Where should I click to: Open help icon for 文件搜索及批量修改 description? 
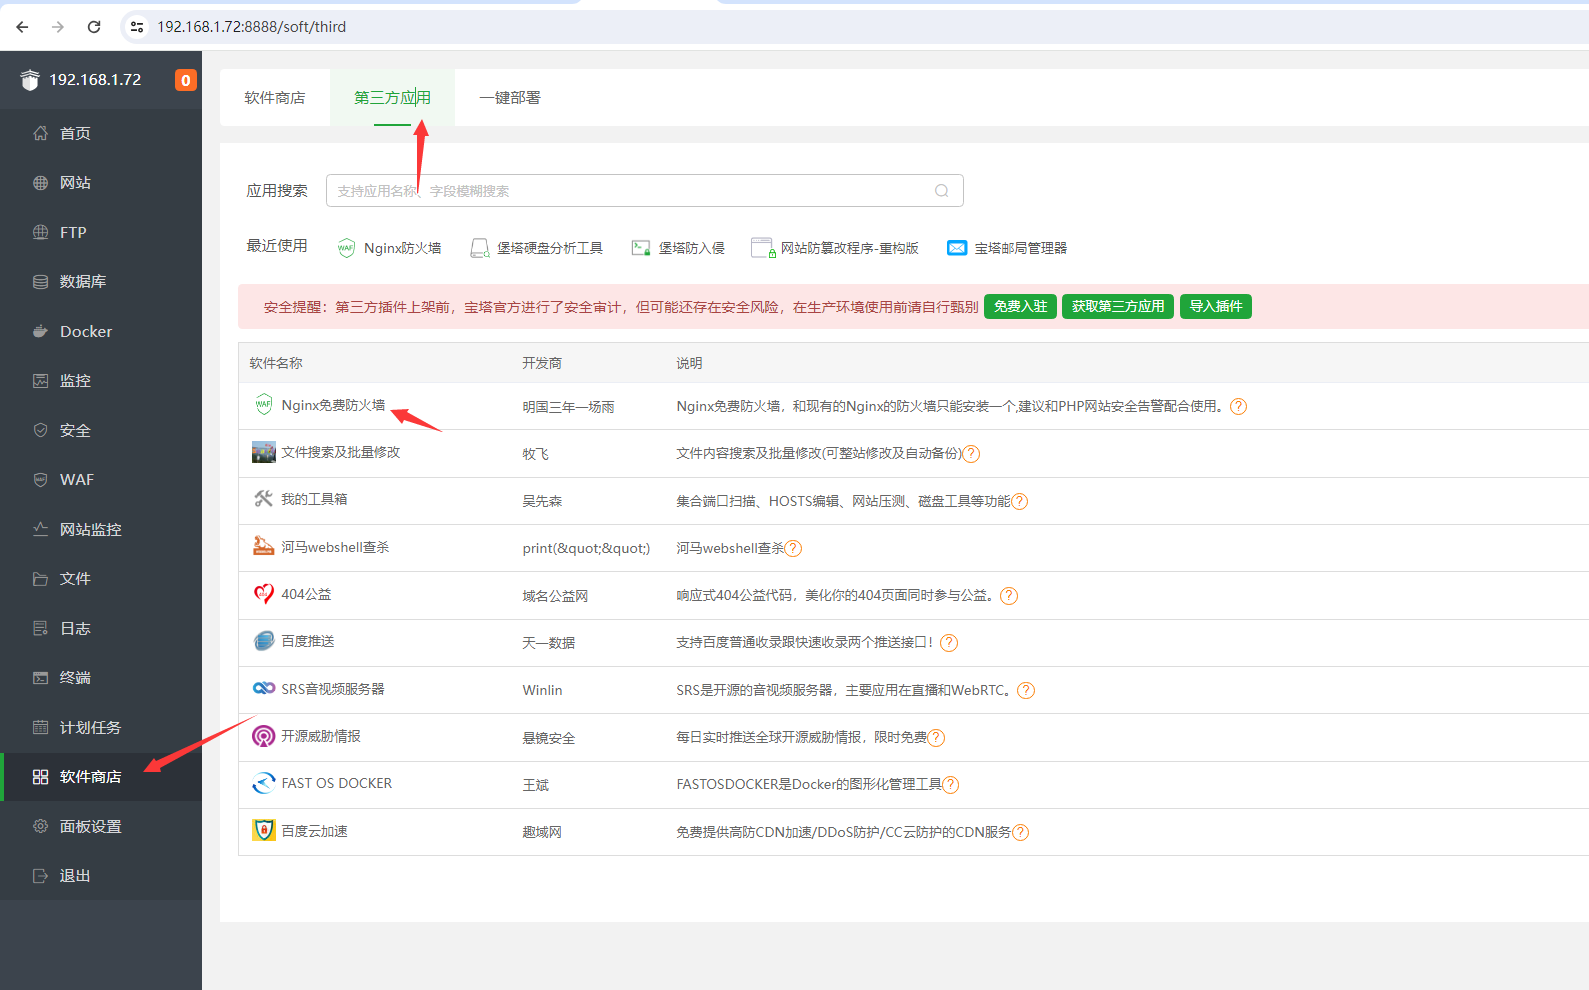(971, 454)
